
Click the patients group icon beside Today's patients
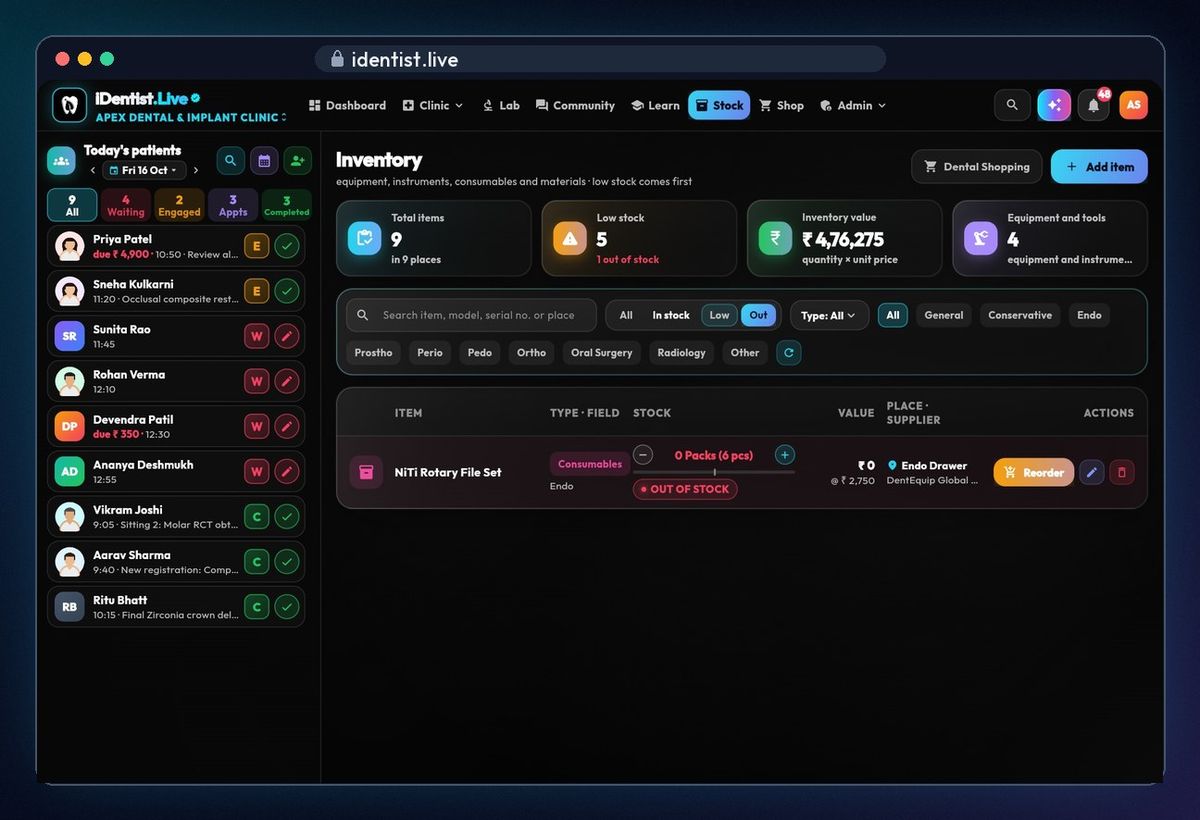coord(61,160)
